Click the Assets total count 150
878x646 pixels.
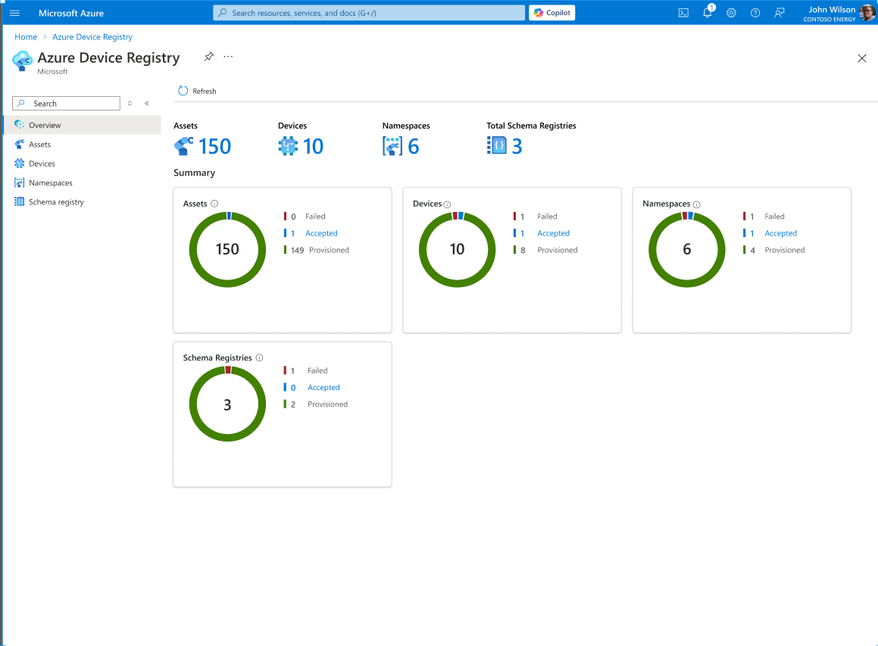[214, 147]
